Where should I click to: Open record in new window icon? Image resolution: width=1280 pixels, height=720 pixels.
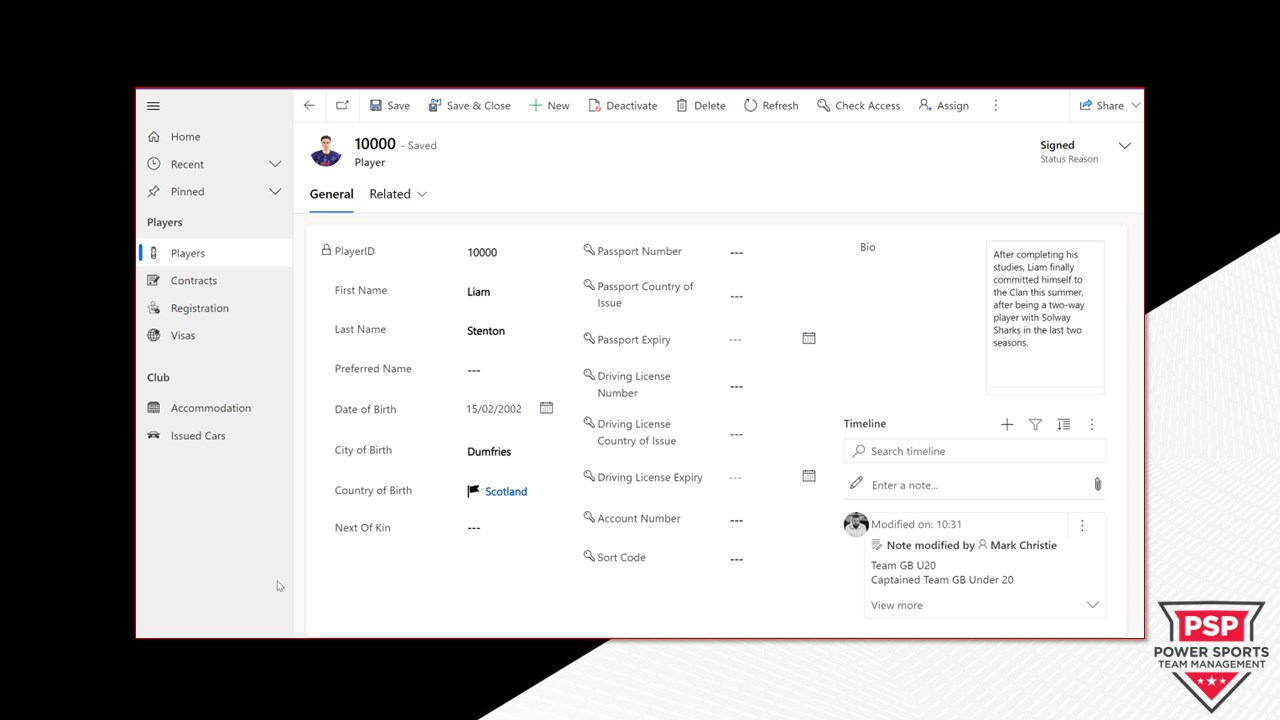[342, 105]
